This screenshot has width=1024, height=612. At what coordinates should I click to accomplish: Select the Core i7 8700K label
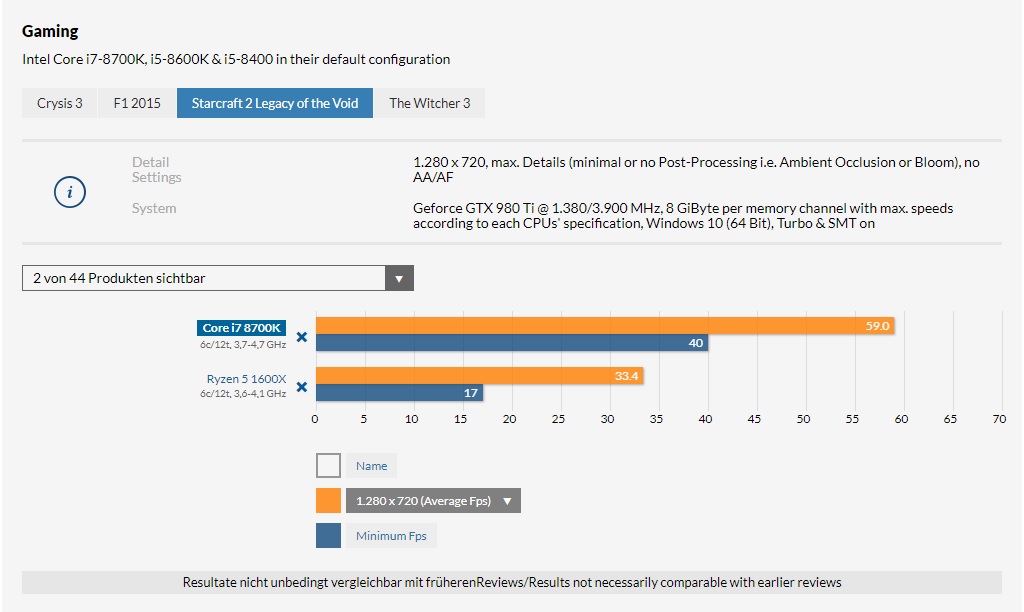(x=242, y=328)
